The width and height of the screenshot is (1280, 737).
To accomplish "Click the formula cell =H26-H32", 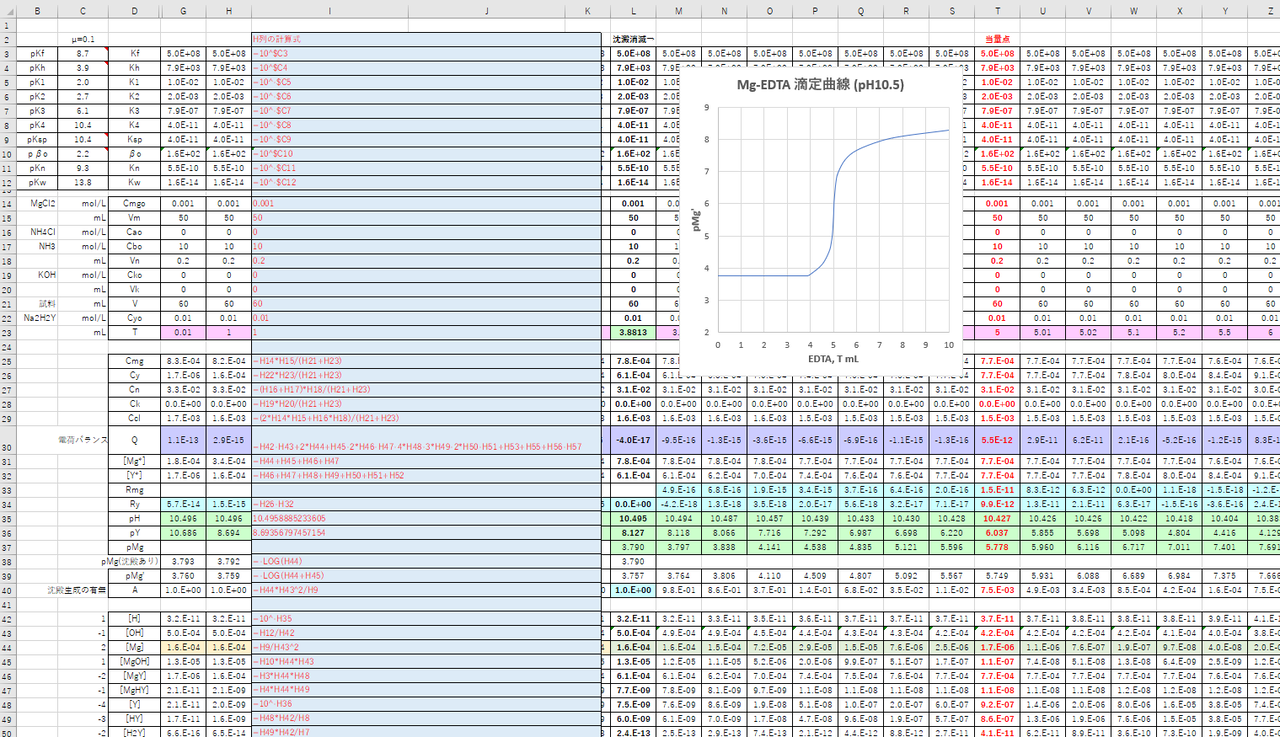I will [329, 504].
